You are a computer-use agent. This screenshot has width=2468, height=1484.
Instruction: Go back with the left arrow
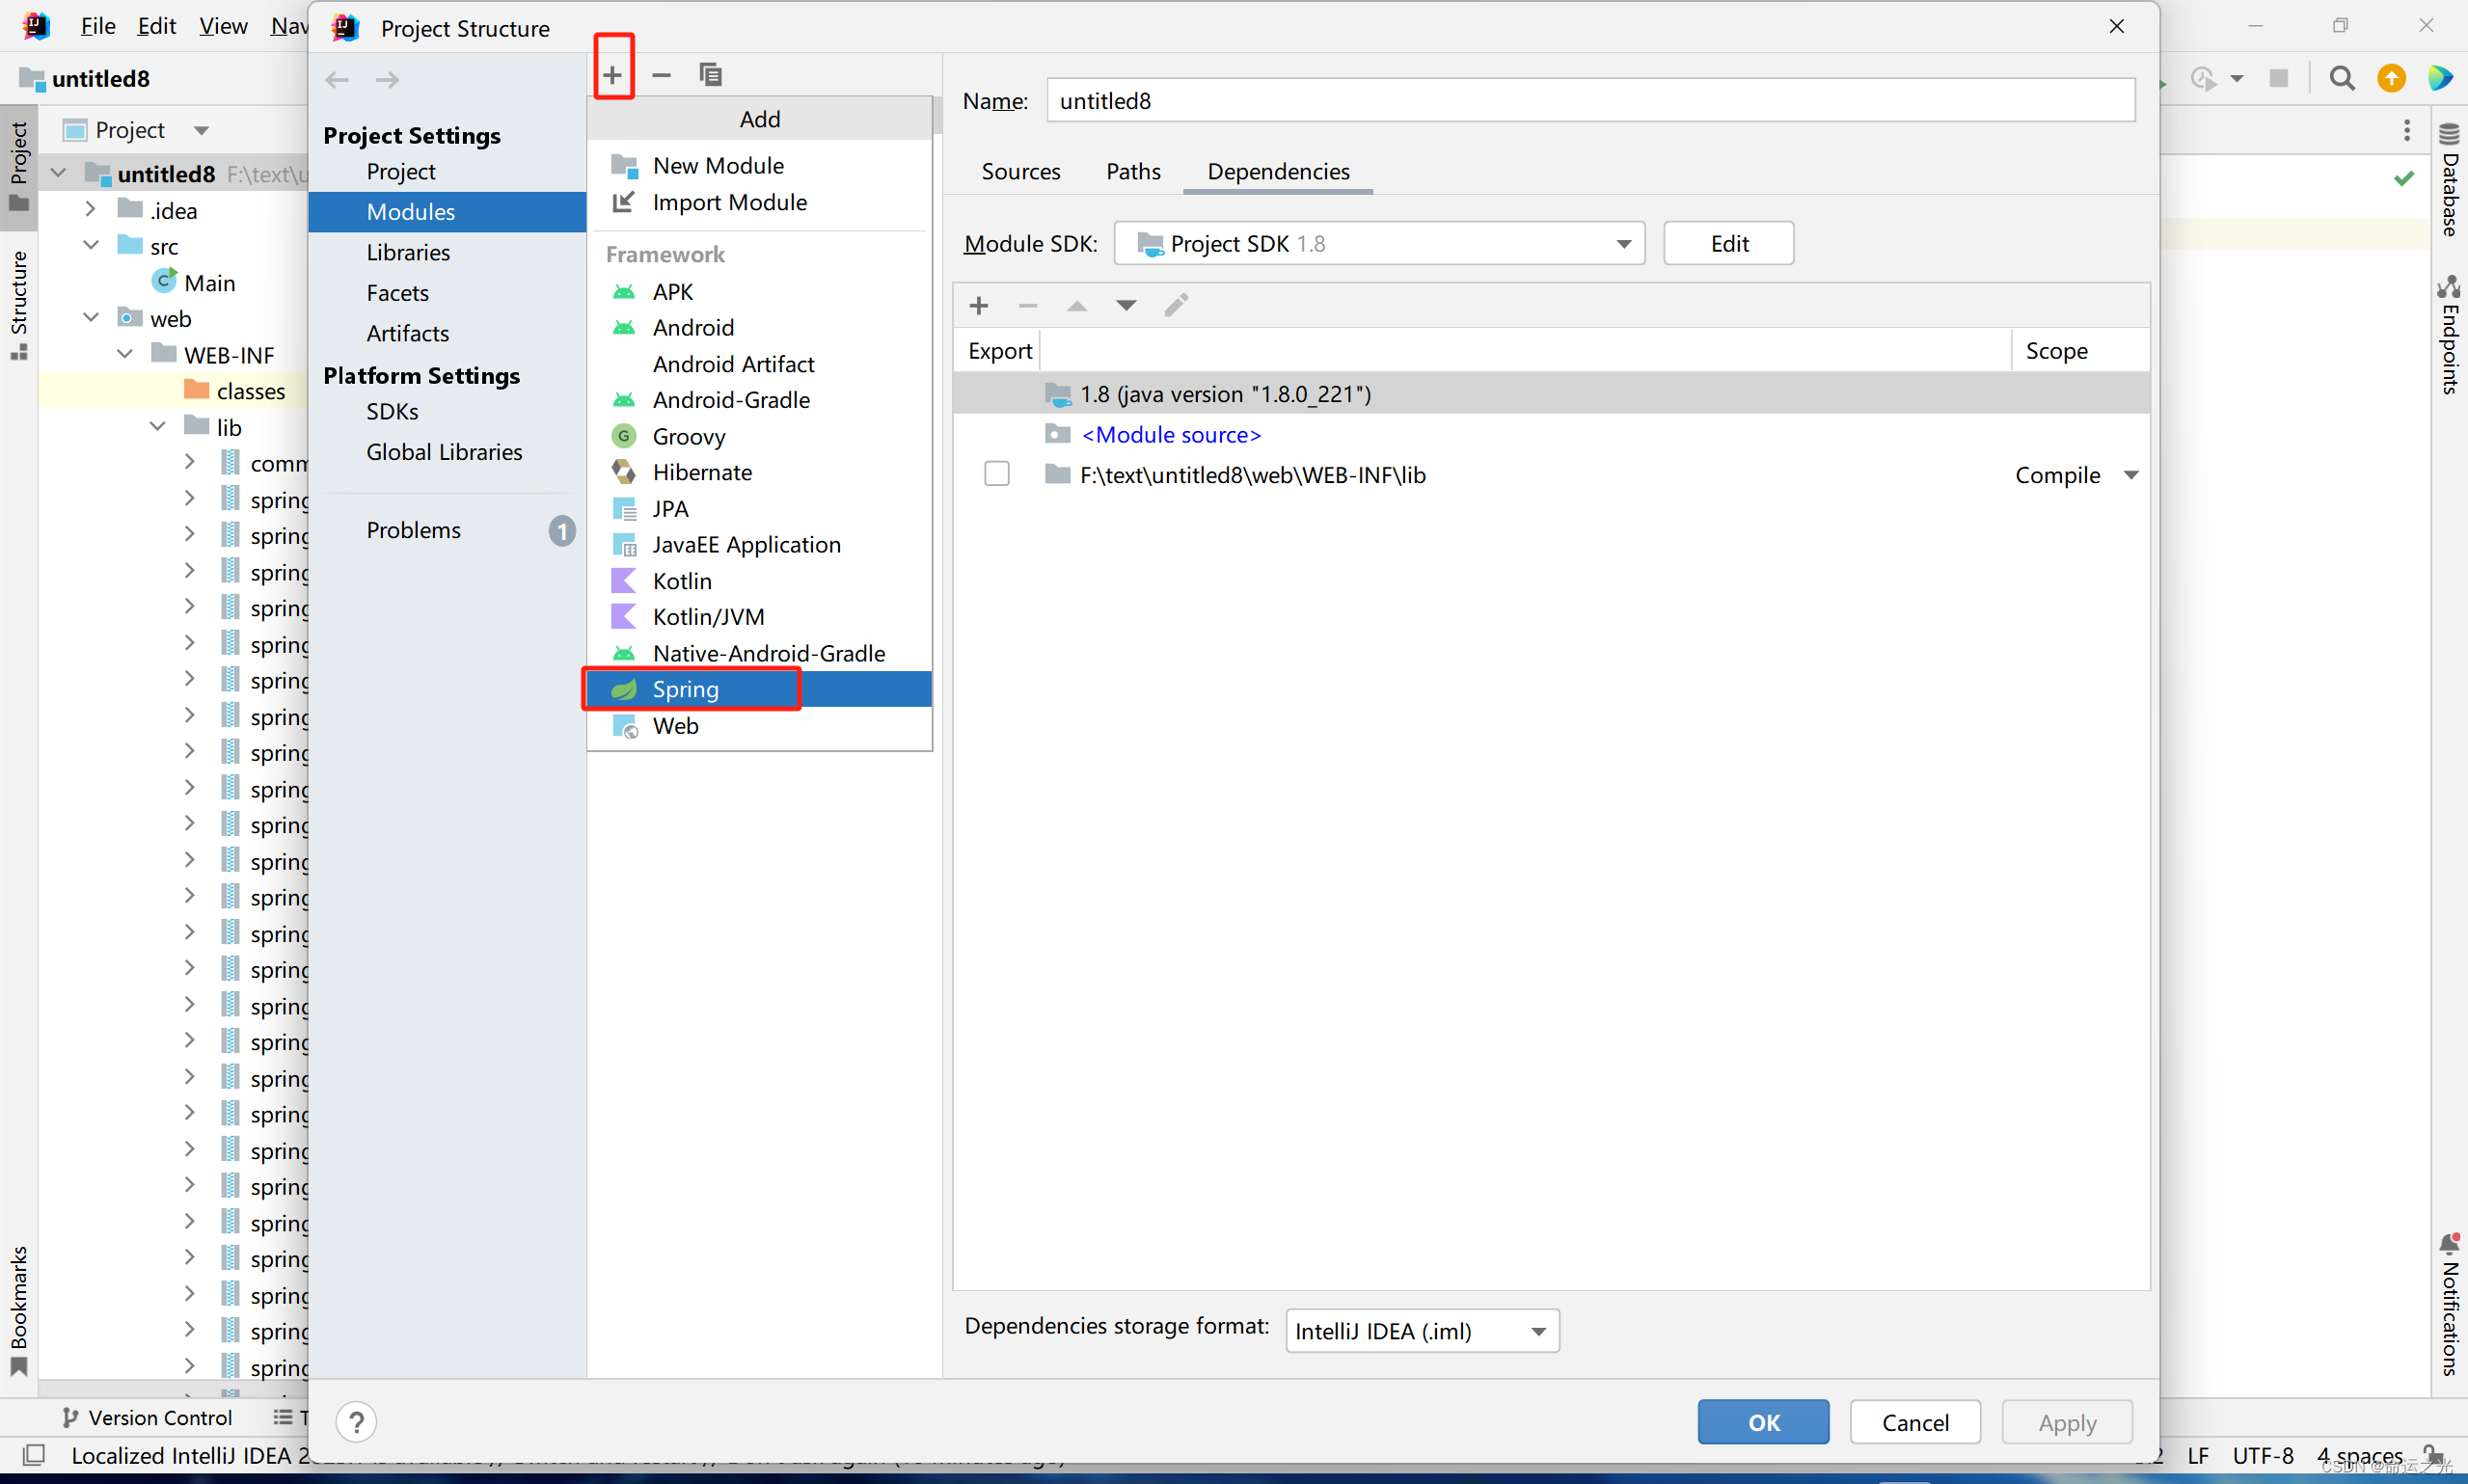tap(337, 79)
